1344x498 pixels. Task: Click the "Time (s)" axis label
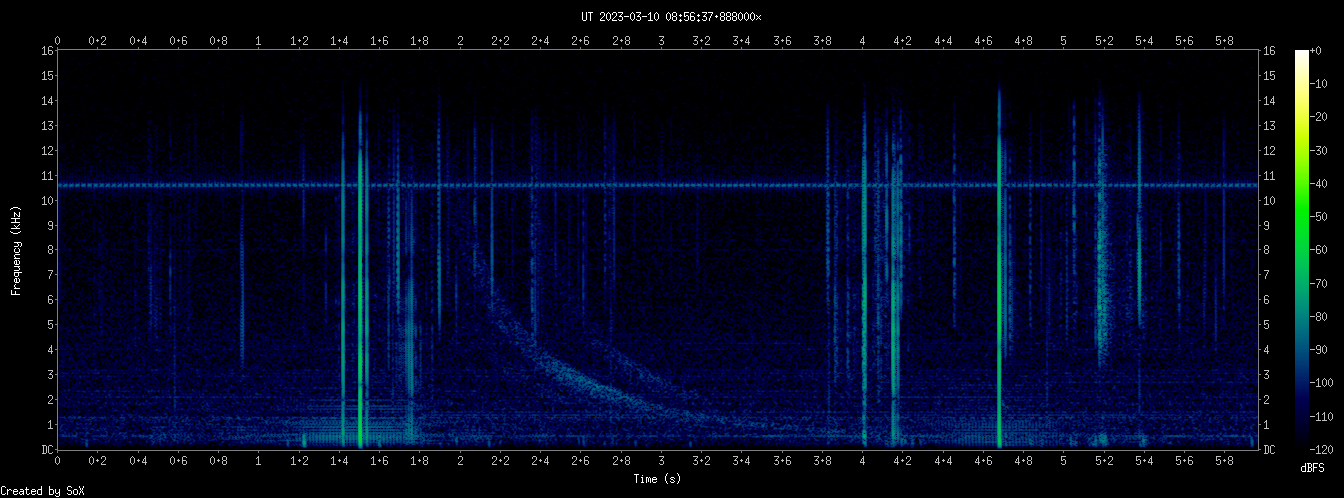657,479
